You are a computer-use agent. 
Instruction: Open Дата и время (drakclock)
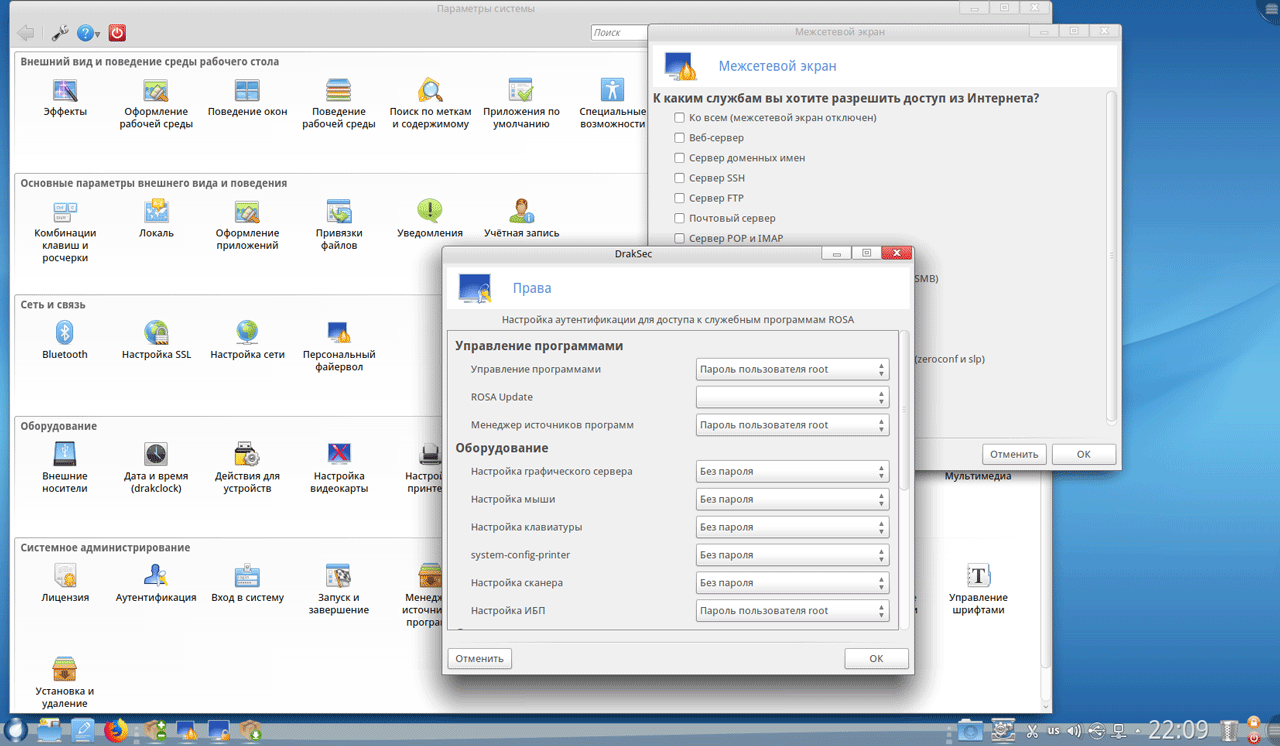(x=156, y=456)
